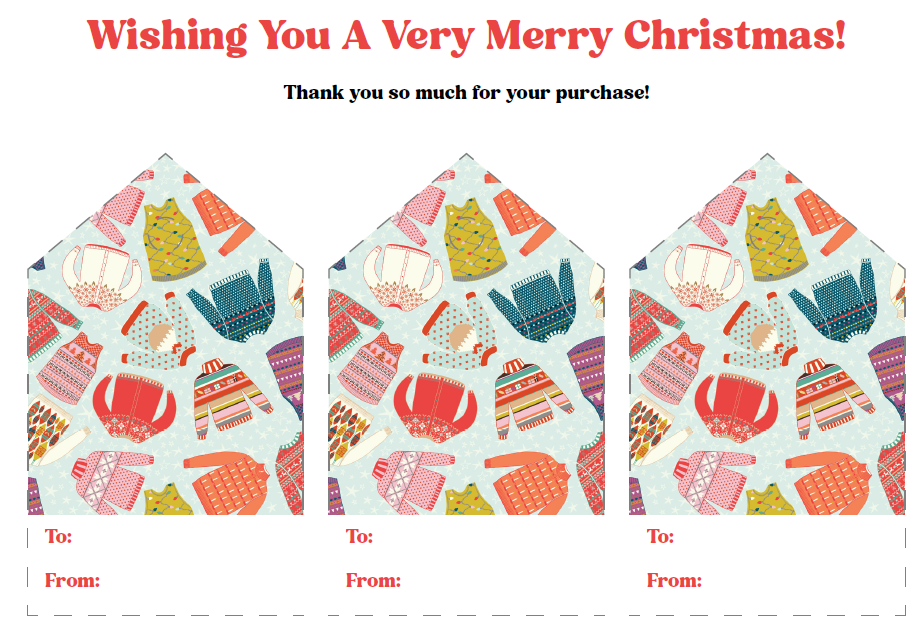Click the "Thank you so much" subtitle text

click(x=466, y=93)
